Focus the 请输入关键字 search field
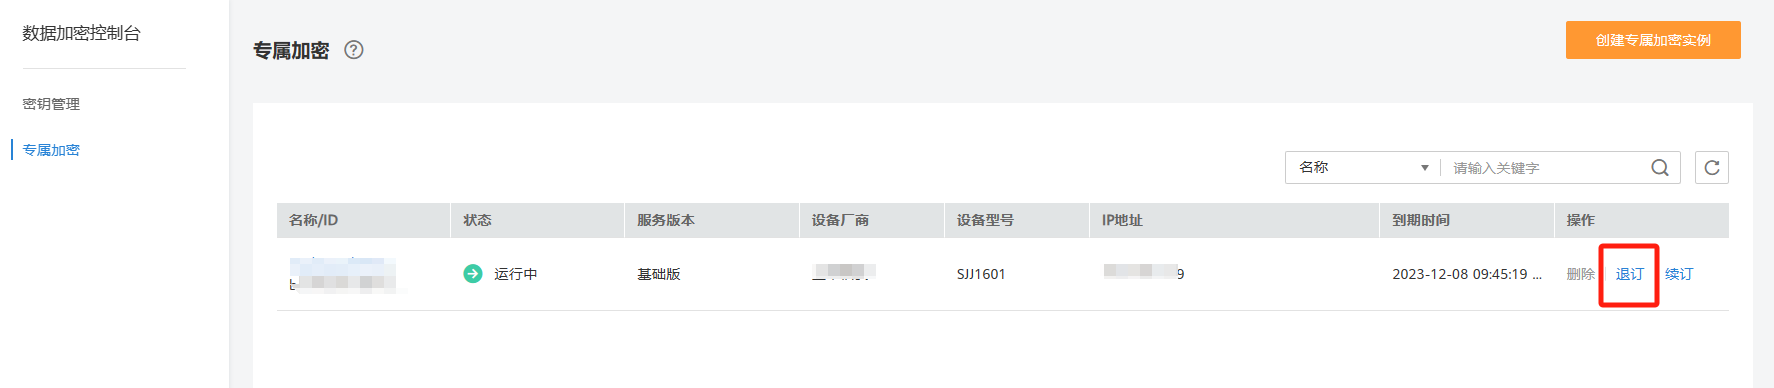This screenshot has height=388, width=1774. tap(1545, 168)
